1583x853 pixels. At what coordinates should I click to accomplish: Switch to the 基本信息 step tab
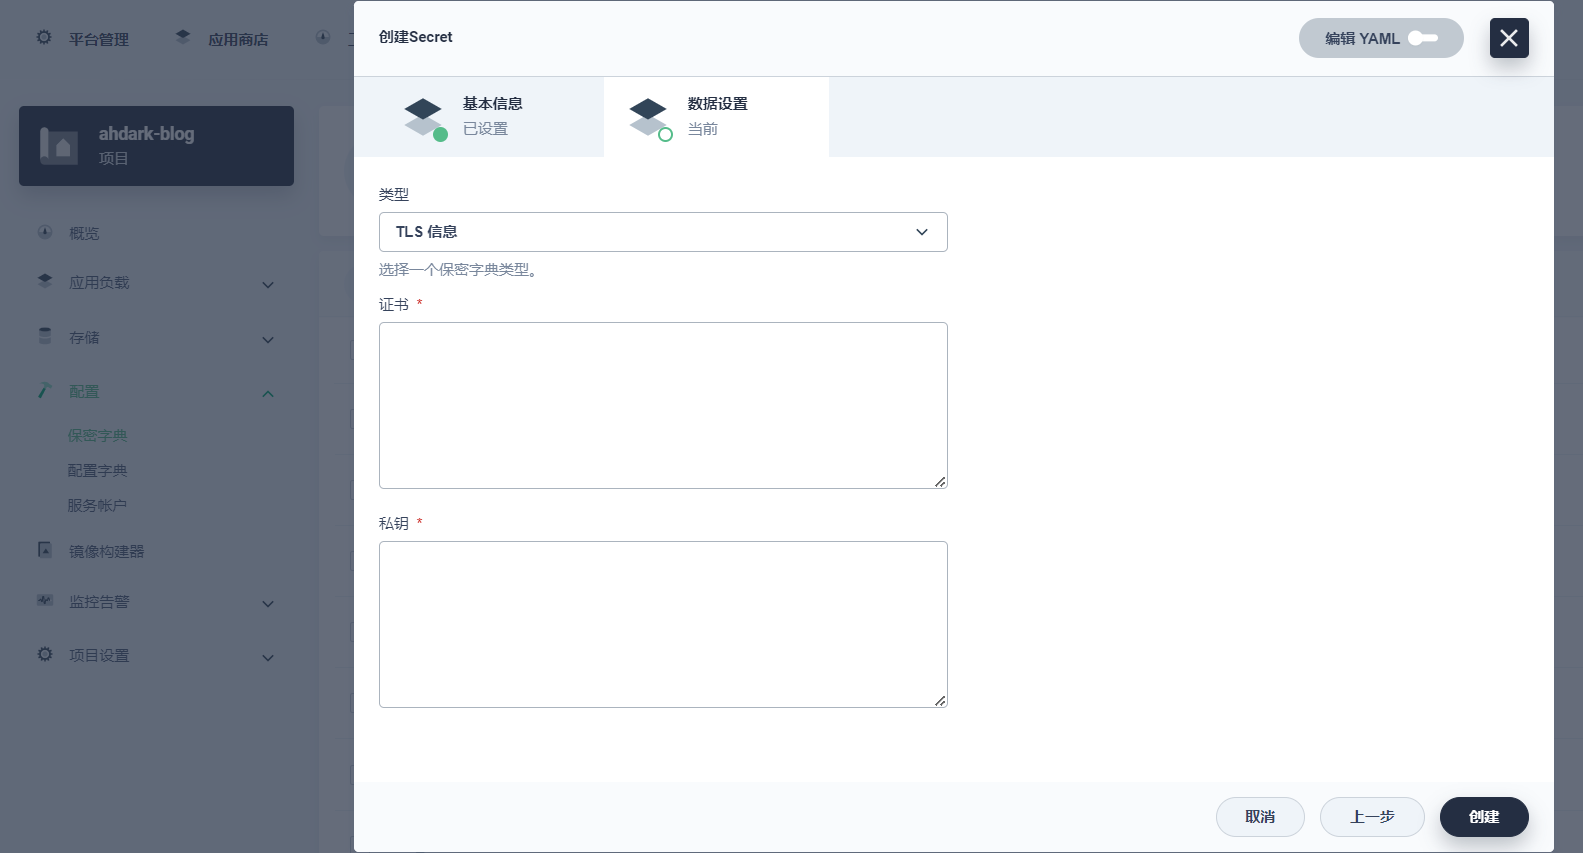coord(479,117)
